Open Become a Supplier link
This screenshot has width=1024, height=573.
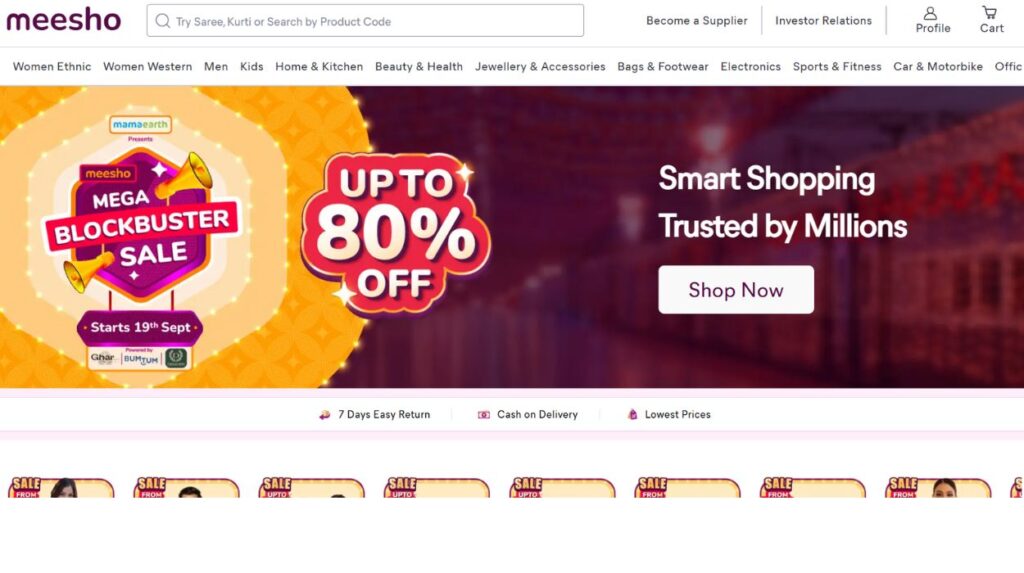[x=697, y=21]
